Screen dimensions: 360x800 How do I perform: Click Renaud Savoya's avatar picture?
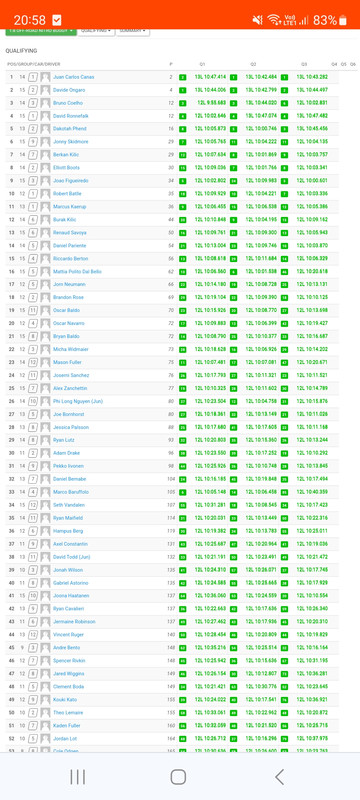(x=45, y=233)
